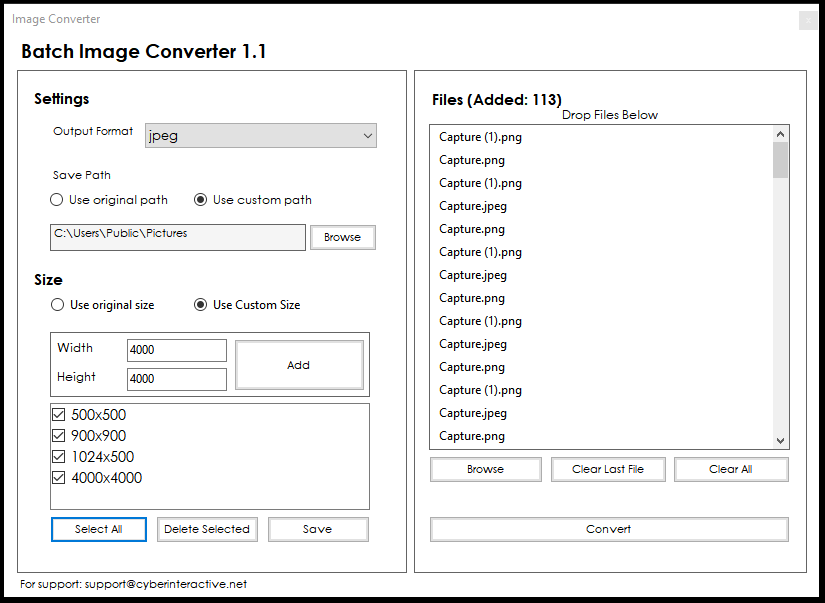The height and width of the screenshot is (603, 825).
Task: Click the Width input field
Action: [x=177, y=350]
